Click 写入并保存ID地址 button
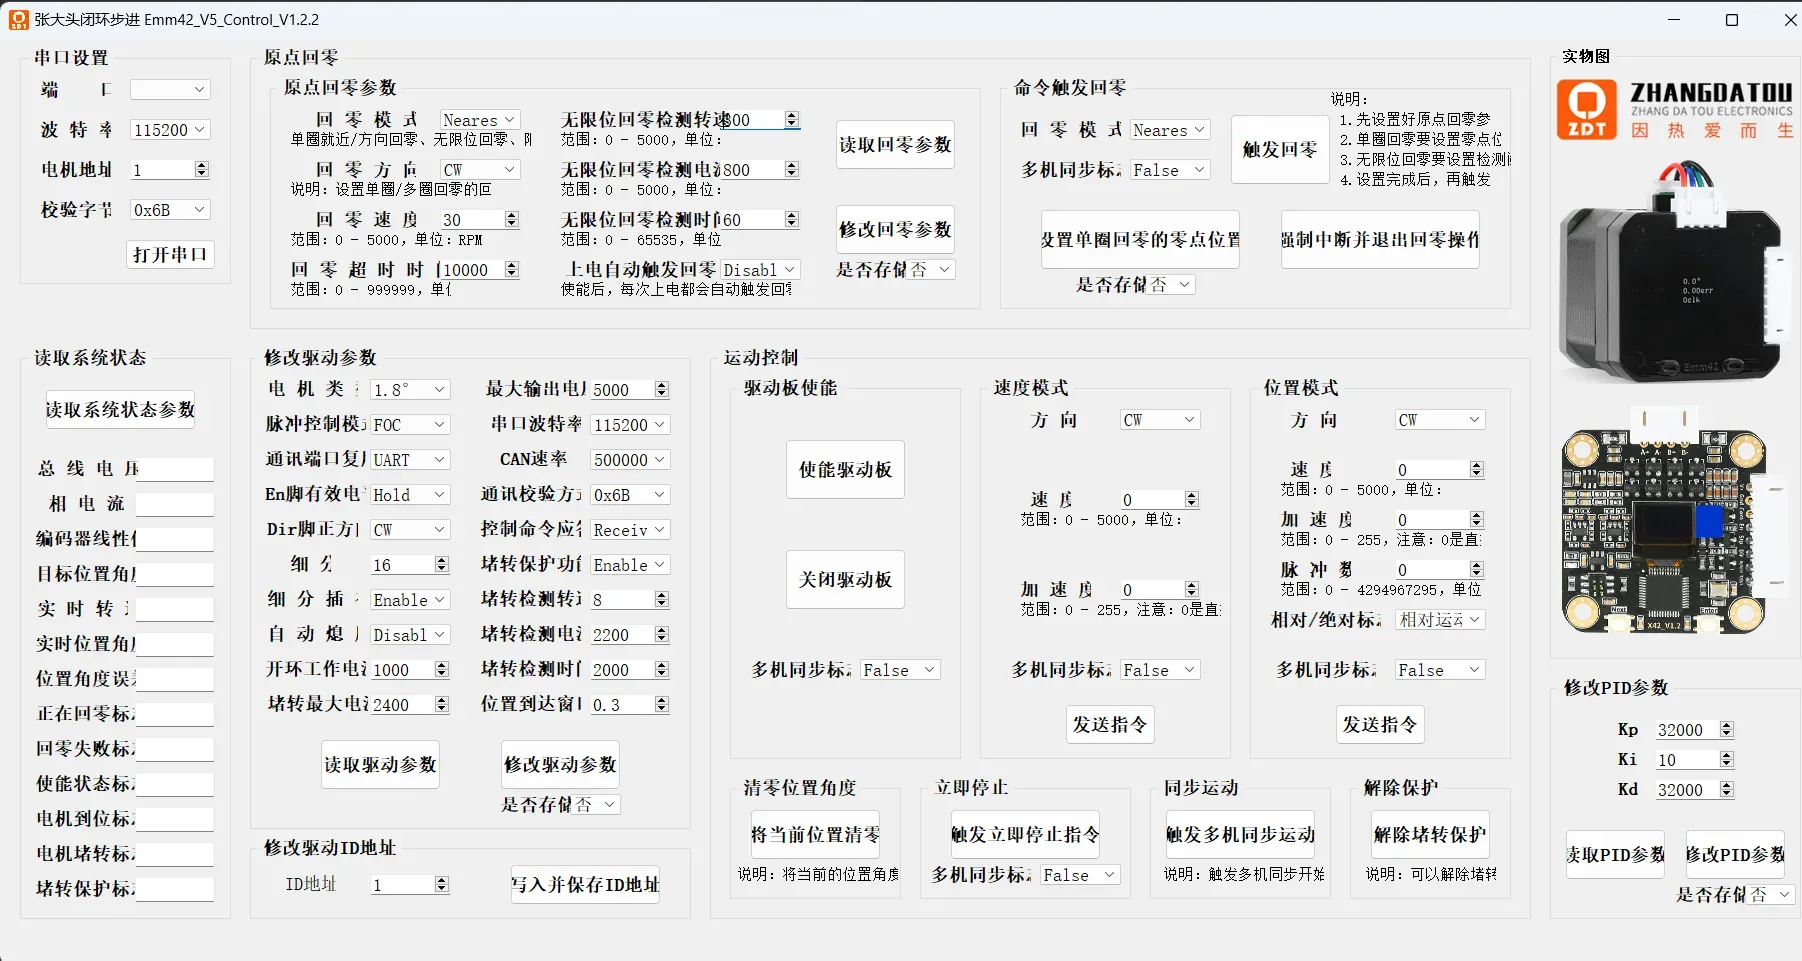Screen dimensions: 1802x961 click(x=585, y=884)
